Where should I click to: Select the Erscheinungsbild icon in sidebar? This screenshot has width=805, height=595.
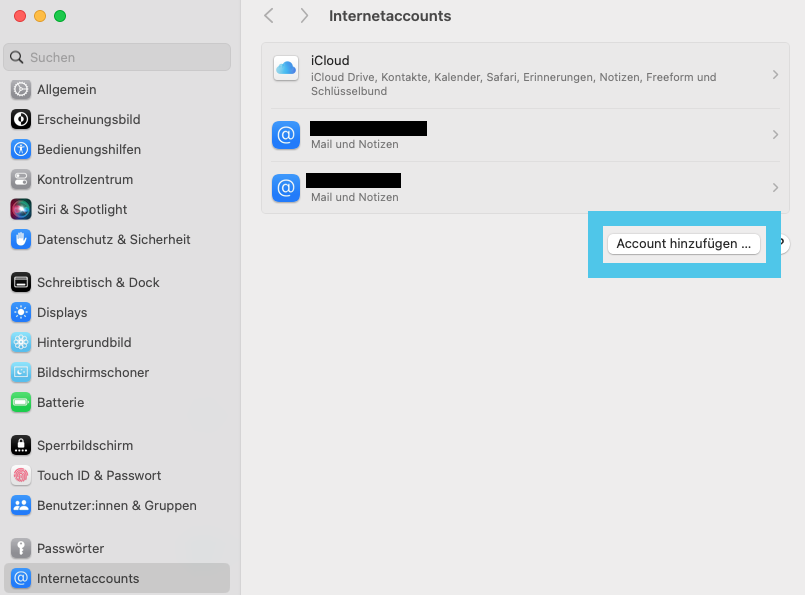tap(21, 119)
